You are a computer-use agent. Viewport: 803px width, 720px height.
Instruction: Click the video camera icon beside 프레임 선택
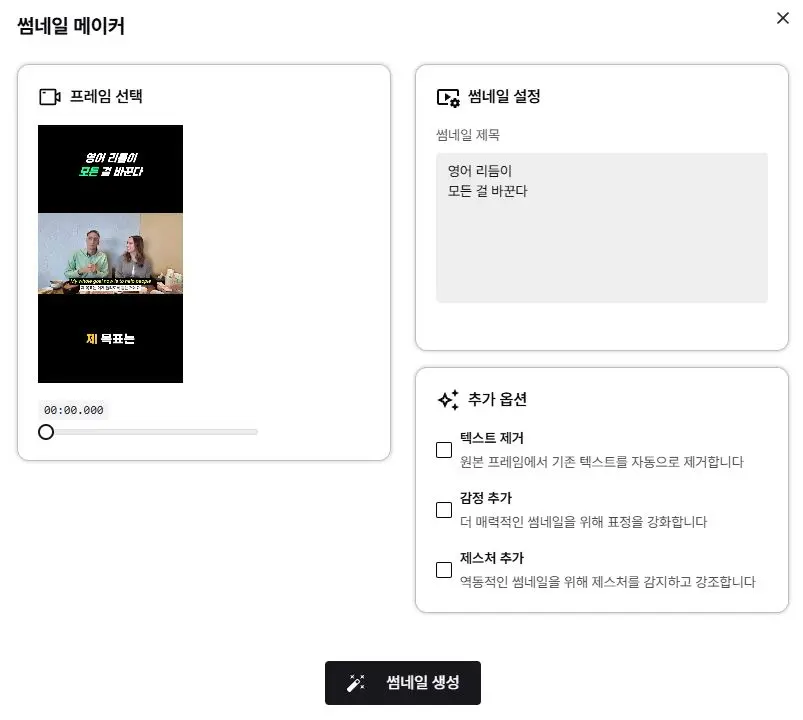pos(50,97)
